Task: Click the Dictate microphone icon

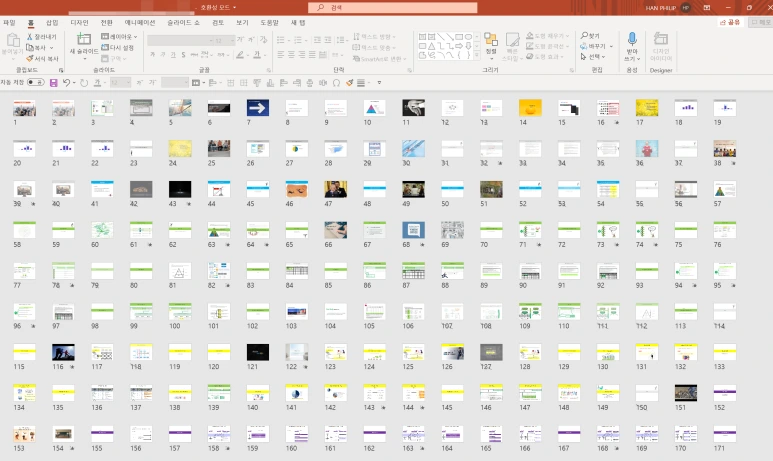Action: (x=632, y=39)
